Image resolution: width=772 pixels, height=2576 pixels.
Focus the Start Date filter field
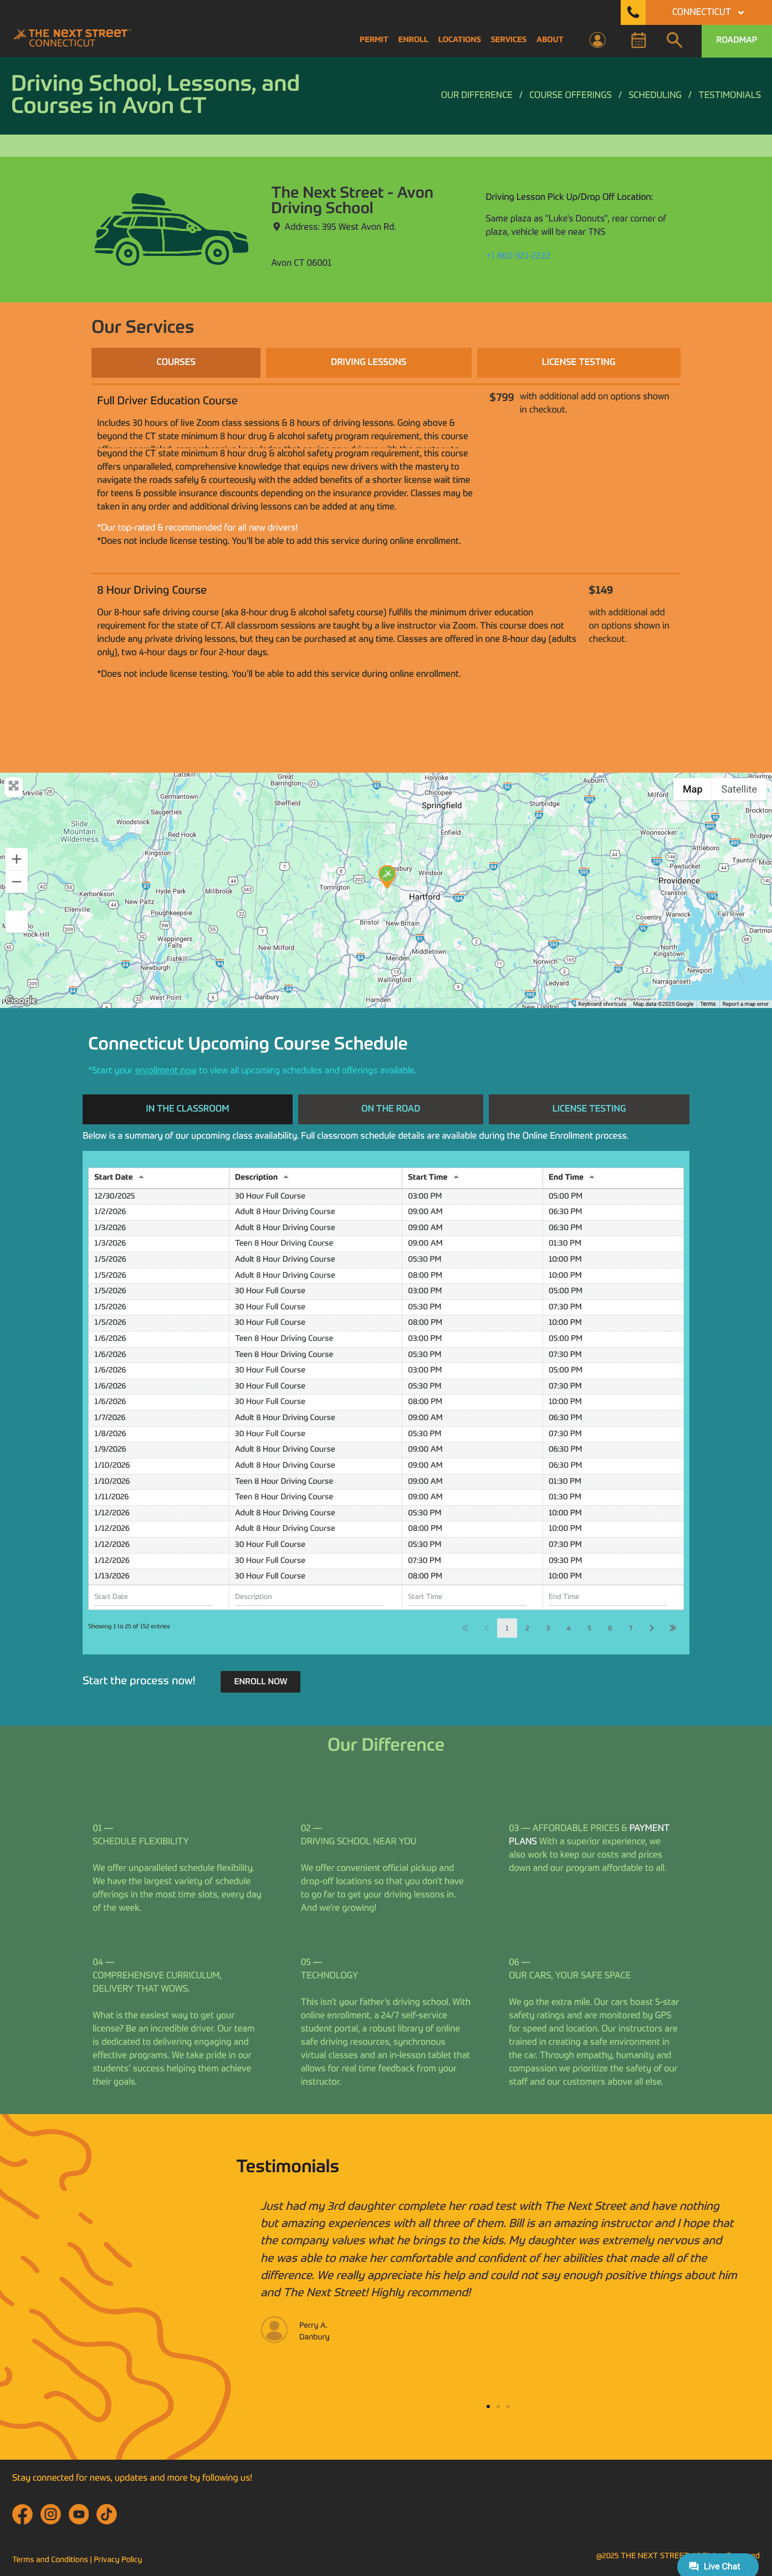click(x=153, y=1597)
